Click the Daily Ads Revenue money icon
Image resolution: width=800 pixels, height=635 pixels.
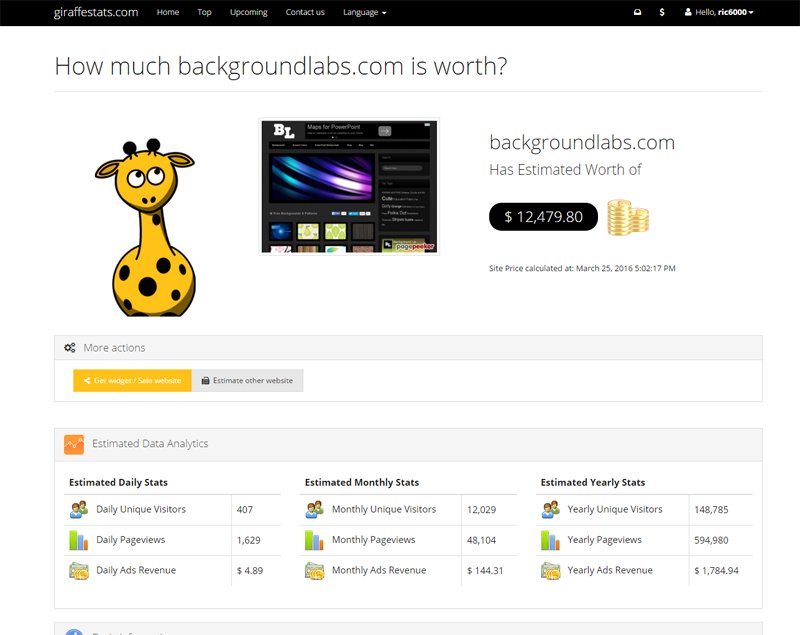[x=79, y=571]
